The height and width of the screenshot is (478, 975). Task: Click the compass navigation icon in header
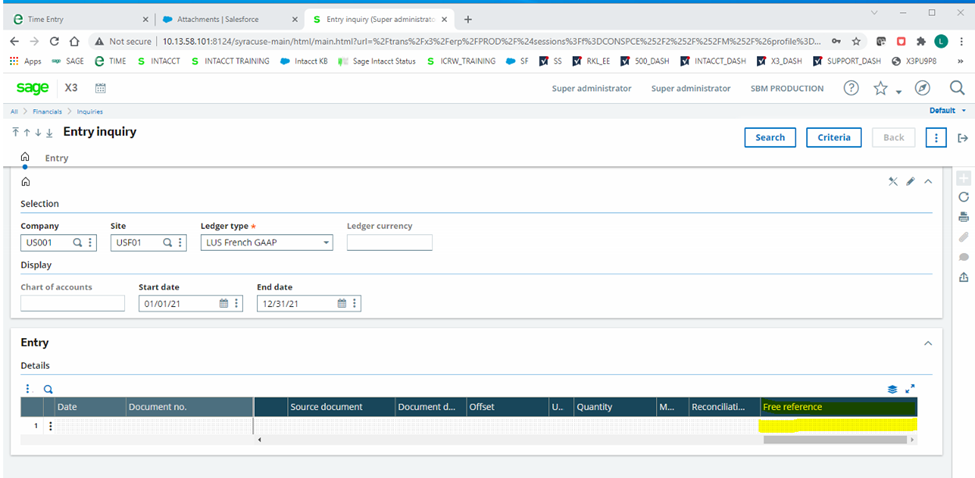point(923,88)
